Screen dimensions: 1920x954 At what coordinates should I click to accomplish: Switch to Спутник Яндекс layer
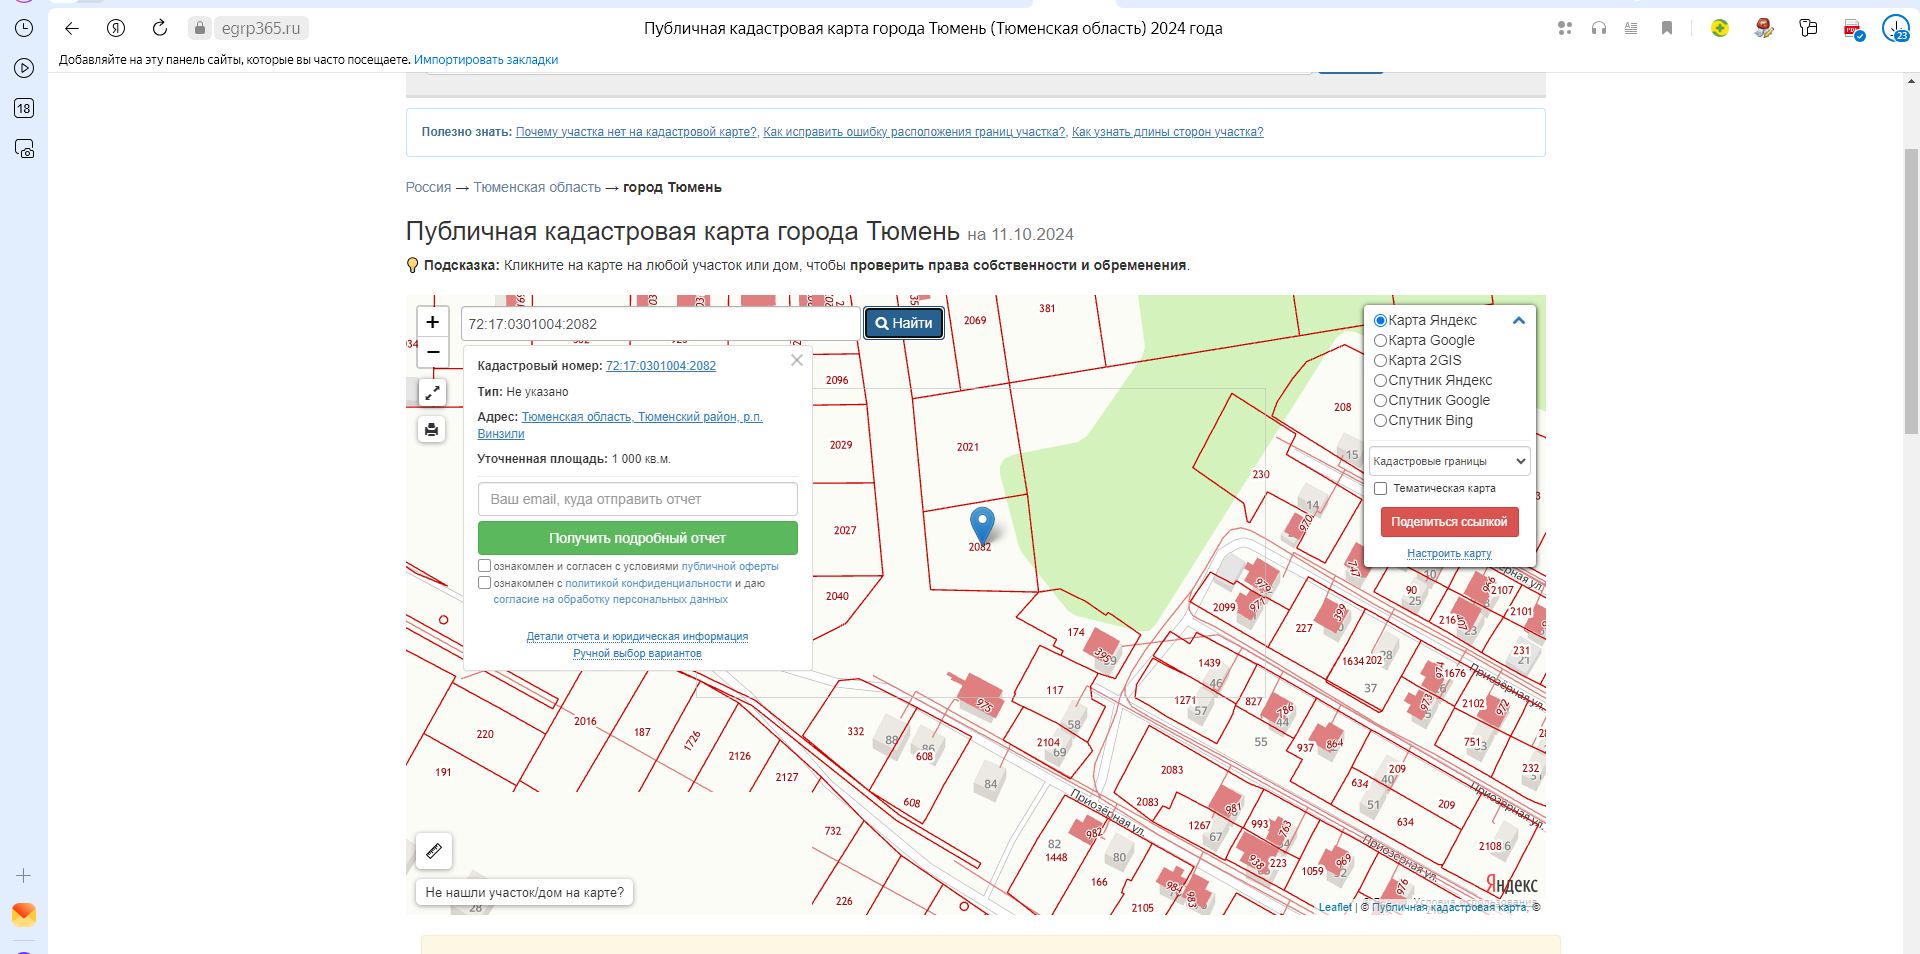[x=1380, y=381]
